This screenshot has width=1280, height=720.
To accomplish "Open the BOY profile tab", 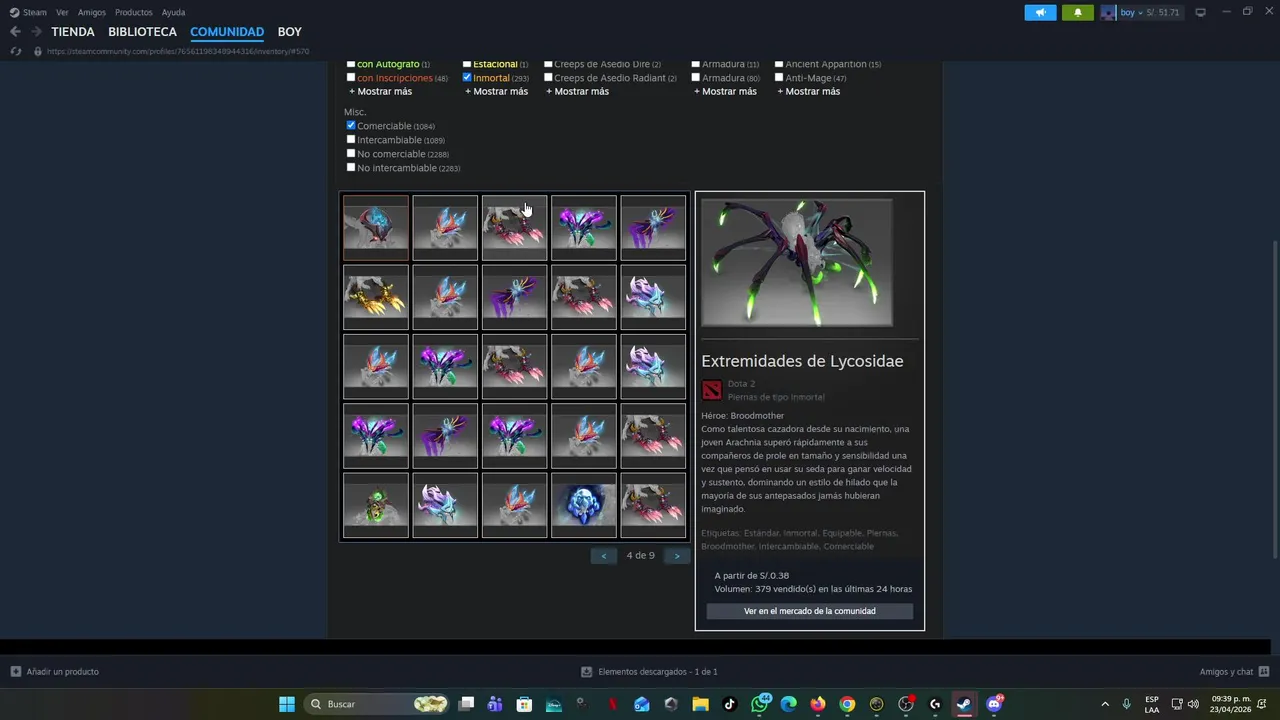I will [x=290, y=32].
